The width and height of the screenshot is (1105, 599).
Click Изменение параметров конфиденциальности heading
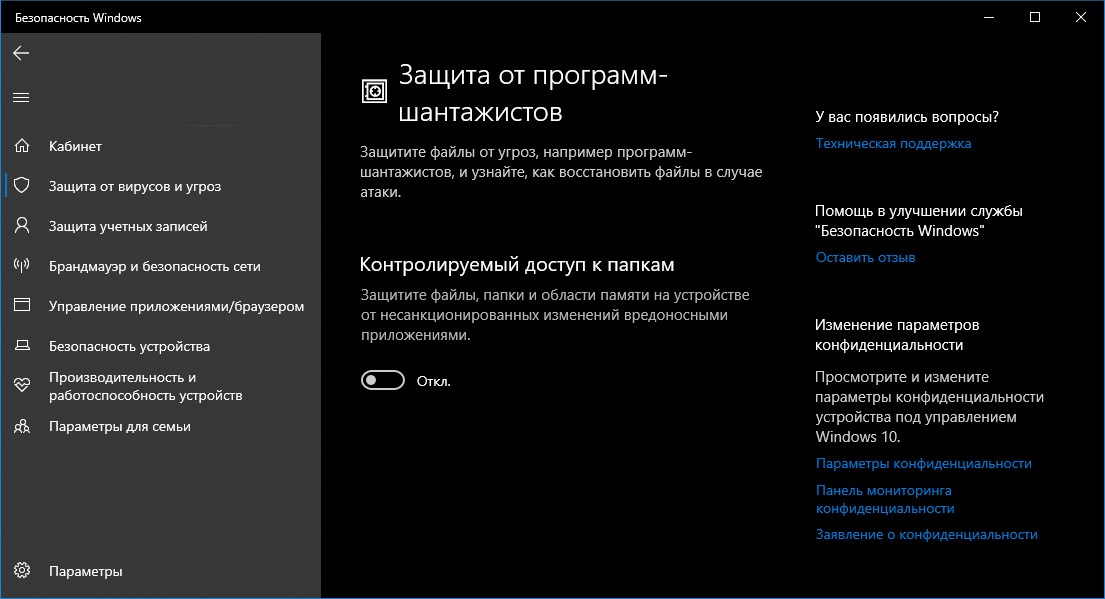[897, 335]
